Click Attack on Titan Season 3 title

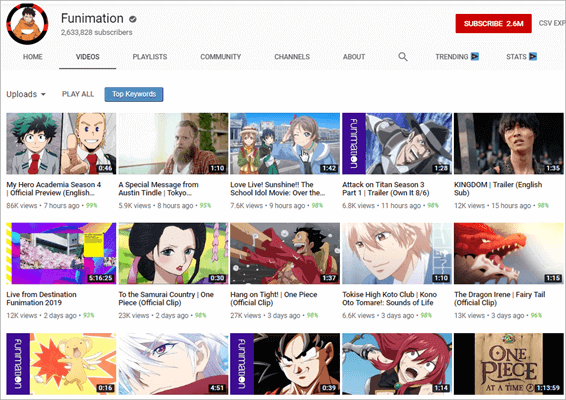[386, 188]
